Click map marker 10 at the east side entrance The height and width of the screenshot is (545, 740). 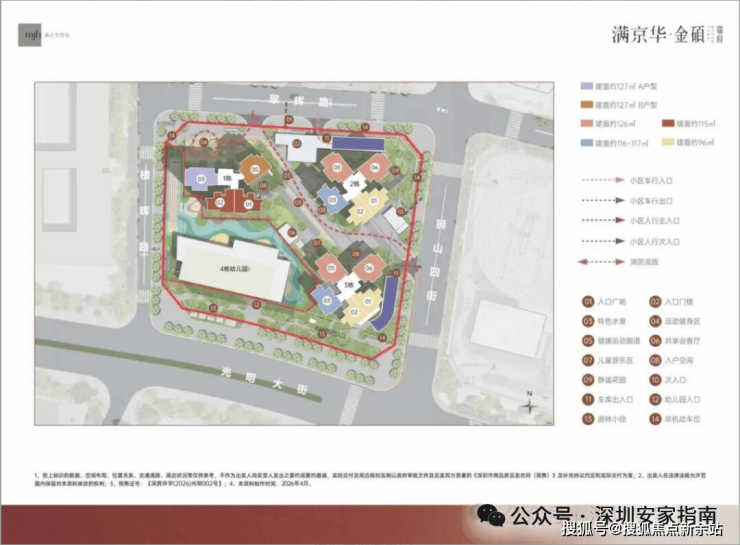tap(401, 212)
